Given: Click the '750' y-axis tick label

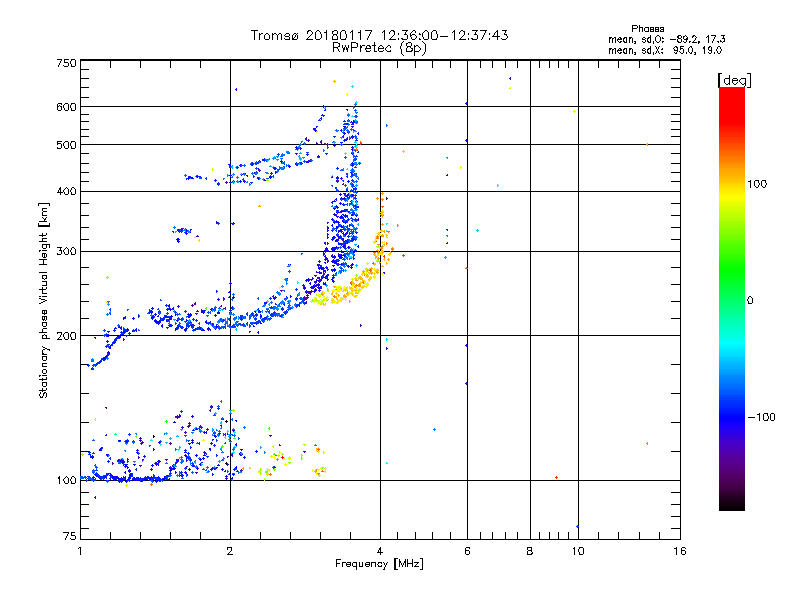Looking at the screenshot, I should pyautogui.click(x=66, y=63).
